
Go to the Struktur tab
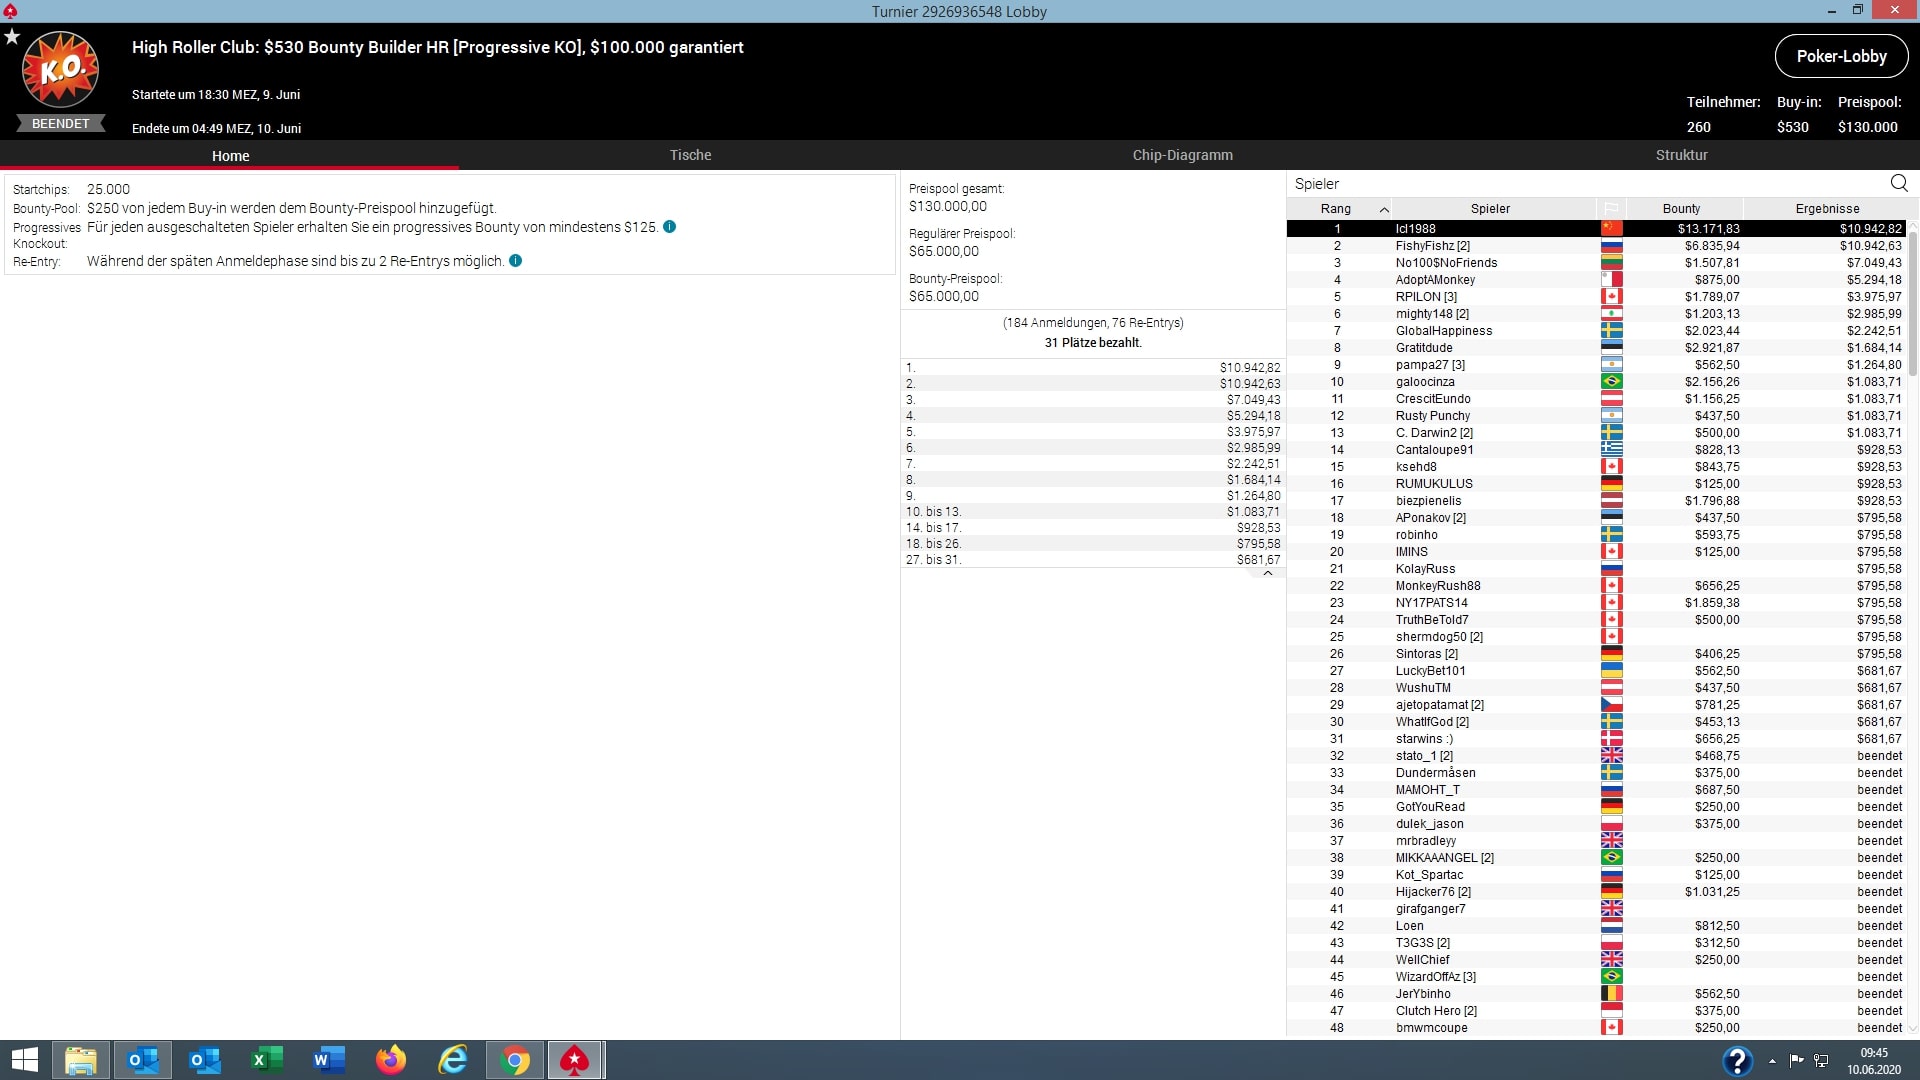coord(1681,155)
